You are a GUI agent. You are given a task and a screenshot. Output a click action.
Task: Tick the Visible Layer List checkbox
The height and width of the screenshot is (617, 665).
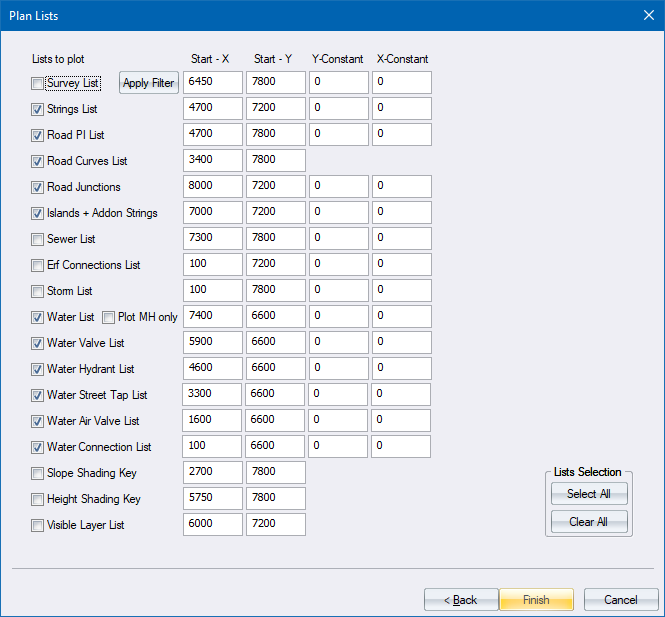(x=38, y=525)
